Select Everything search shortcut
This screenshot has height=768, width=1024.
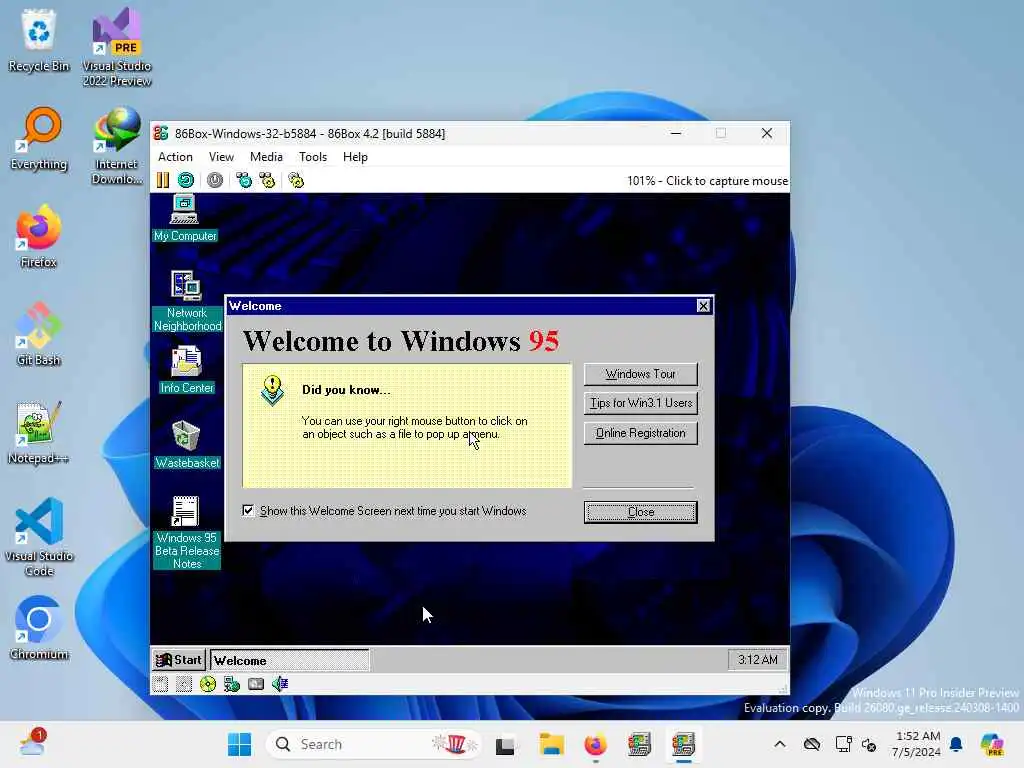point(39,139)
